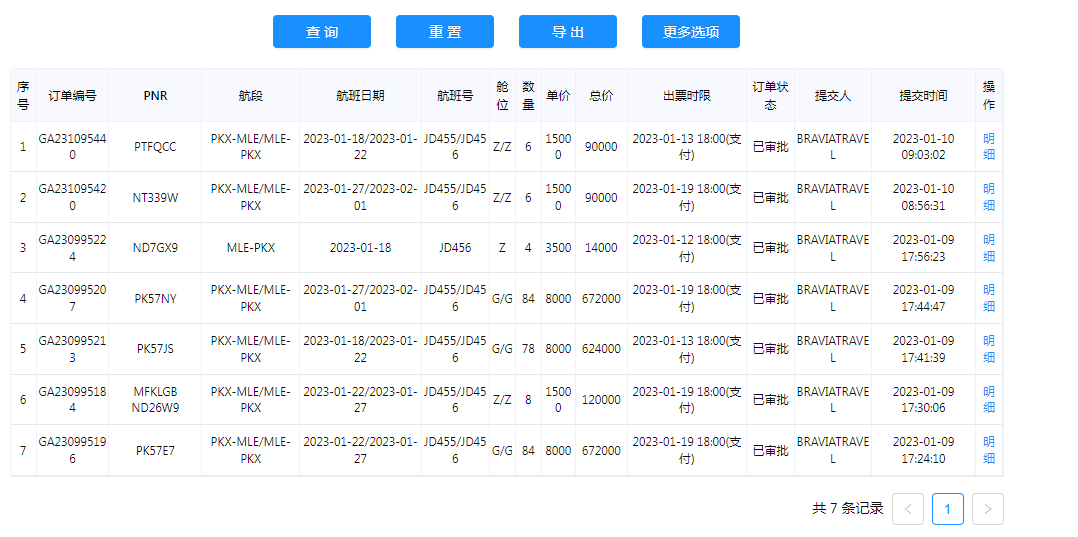Open 明细 details for order PK57NY
Viewport: 1078px width, 537px height.
[988, 298]
